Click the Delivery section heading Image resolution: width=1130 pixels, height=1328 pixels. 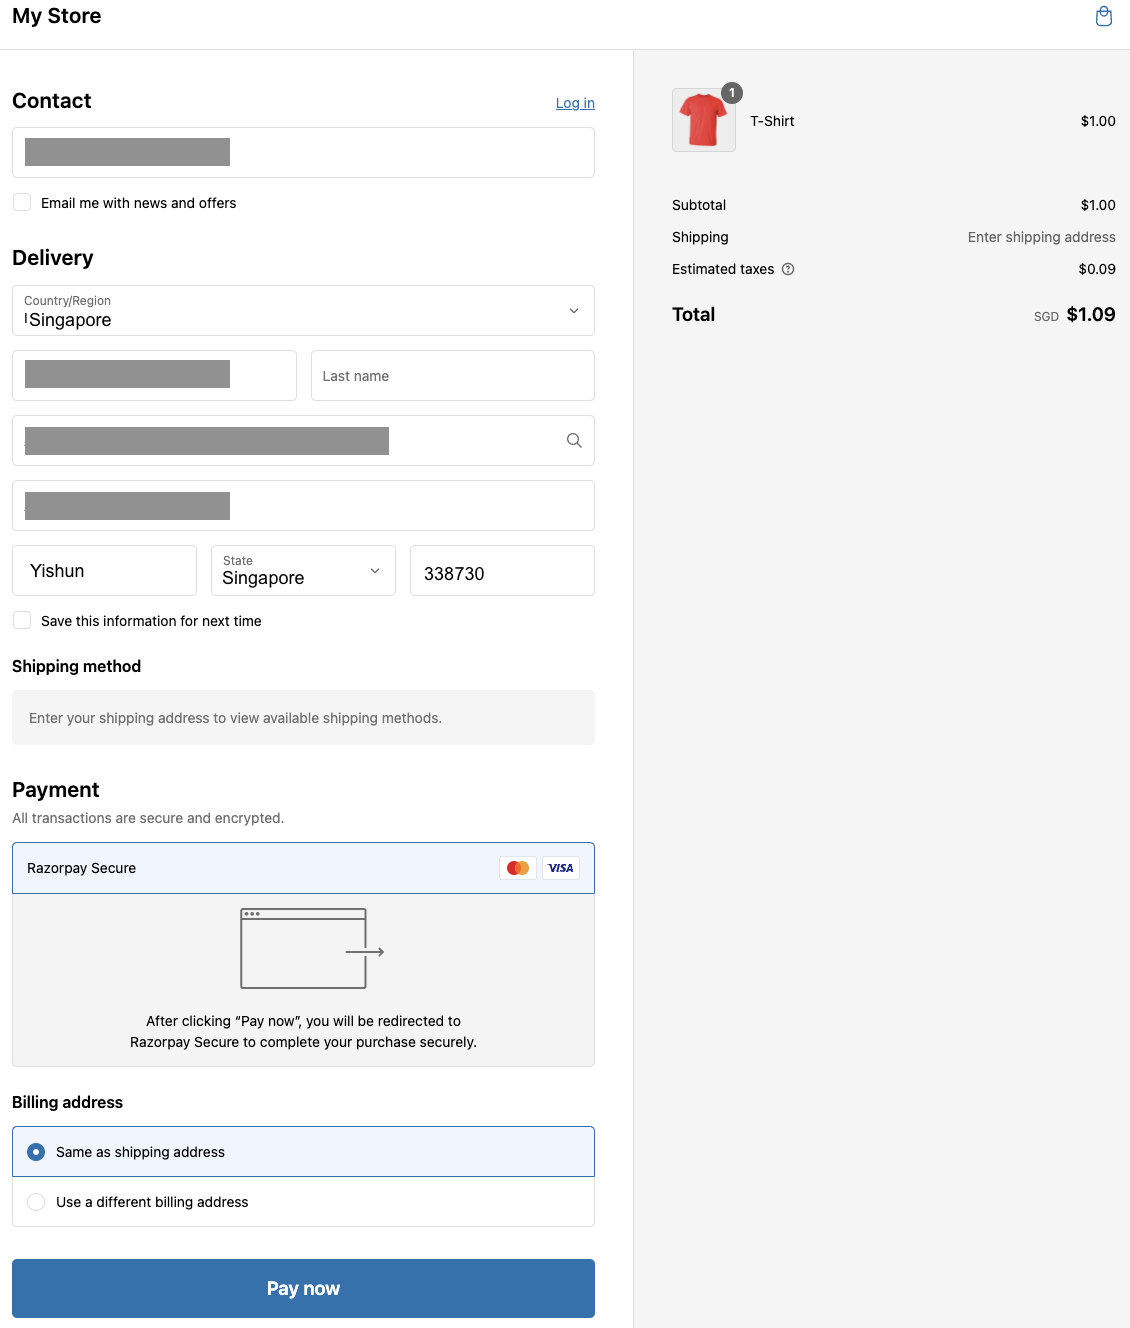click(x=53, y=258)
